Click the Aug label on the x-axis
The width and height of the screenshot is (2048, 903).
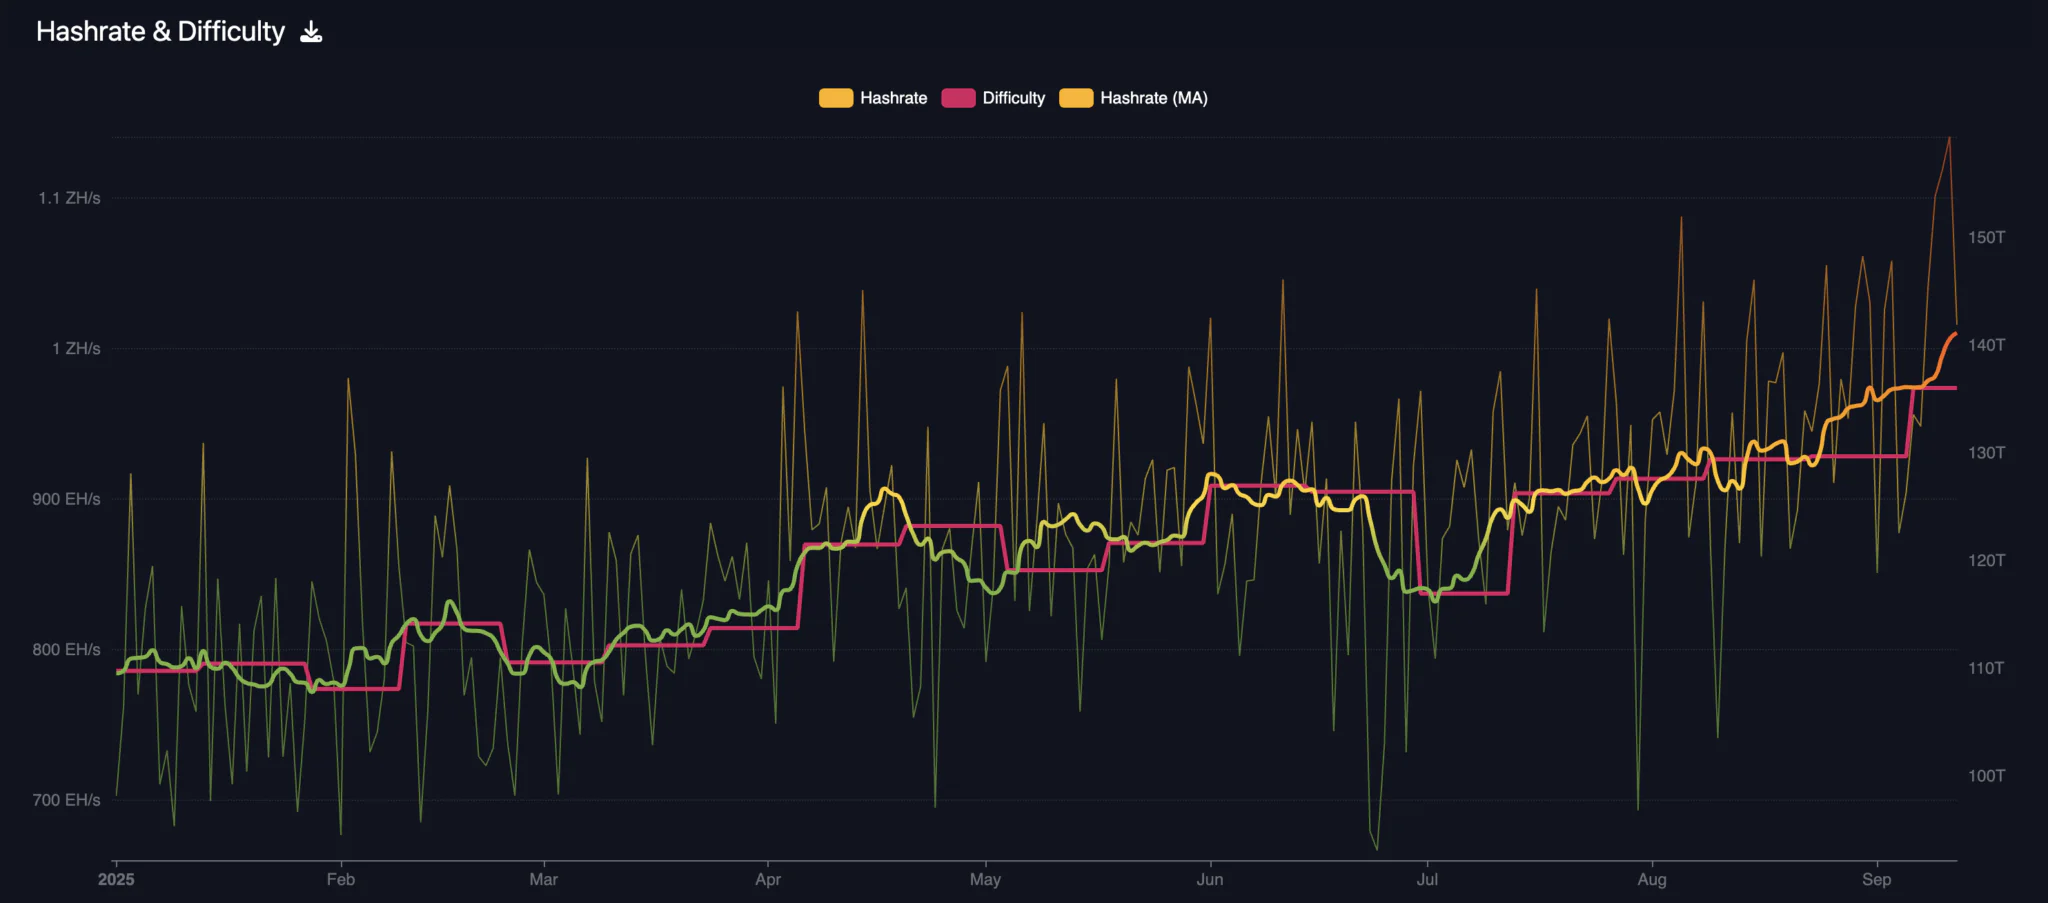pos(1652,879)
